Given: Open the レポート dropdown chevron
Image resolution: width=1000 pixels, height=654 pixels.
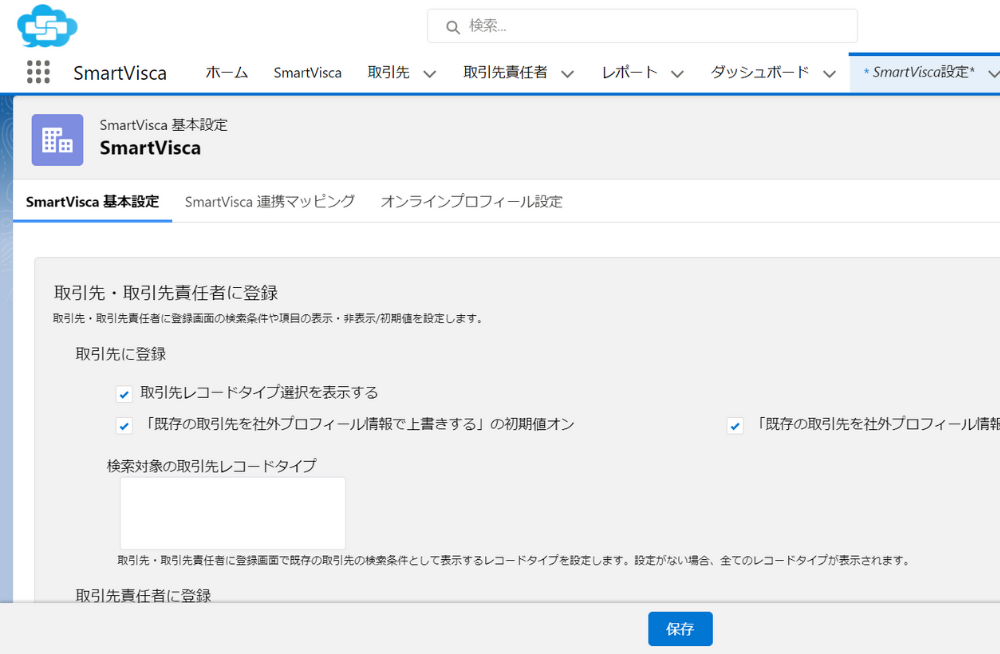Looking at the screenshot, I should [677, 73].
